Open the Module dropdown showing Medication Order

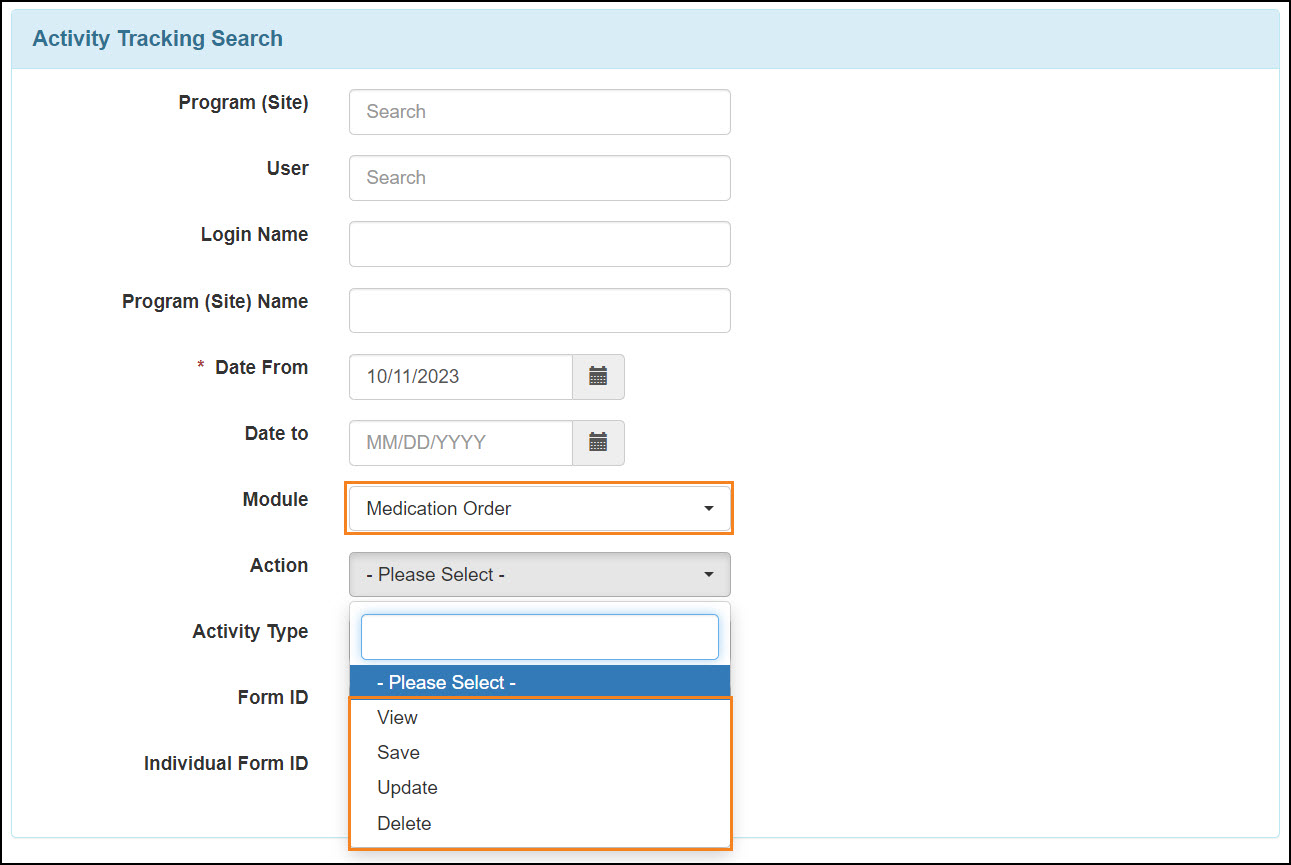[x=540, y=509]
